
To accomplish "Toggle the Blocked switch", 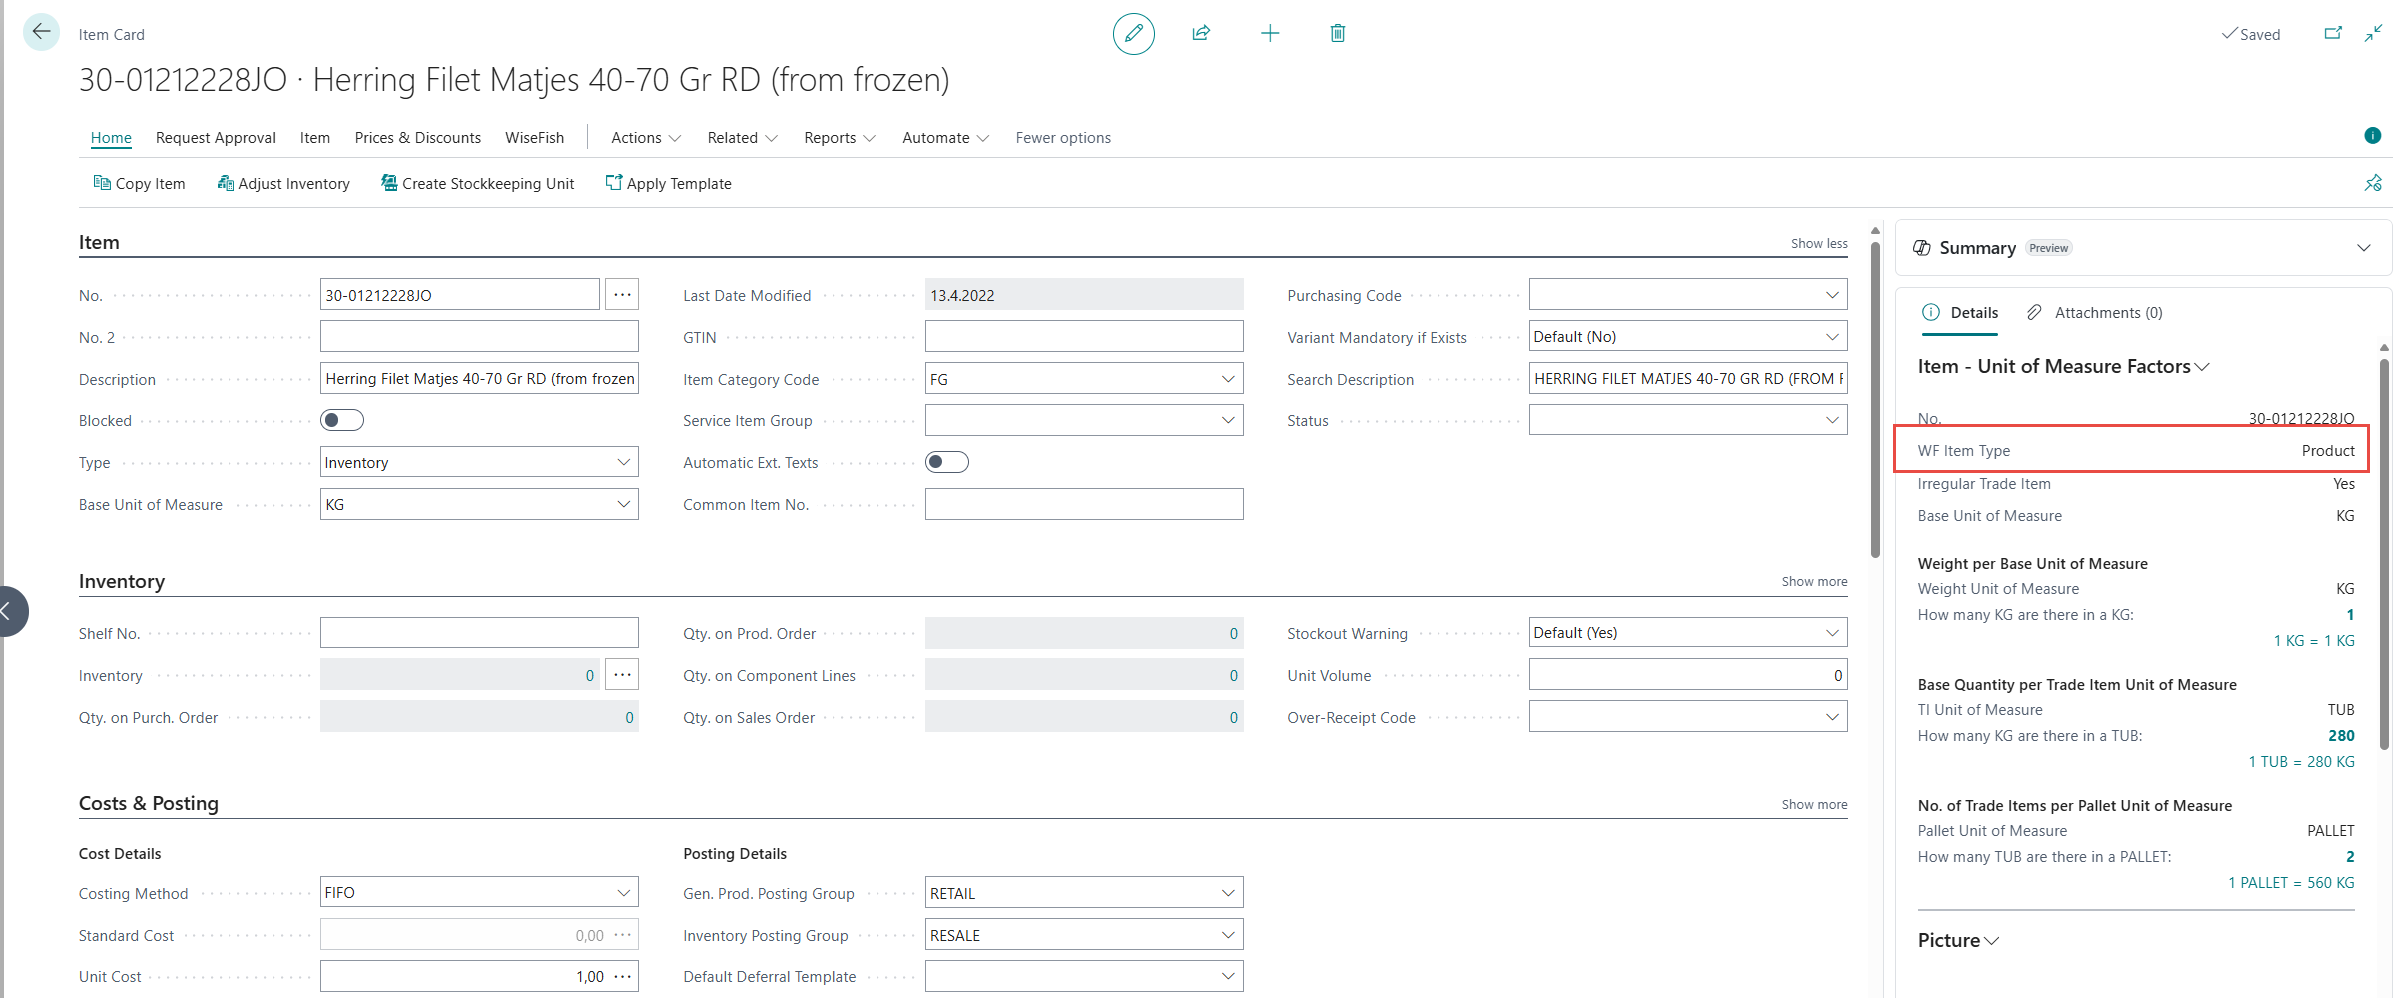I will (x=342, y=421).
